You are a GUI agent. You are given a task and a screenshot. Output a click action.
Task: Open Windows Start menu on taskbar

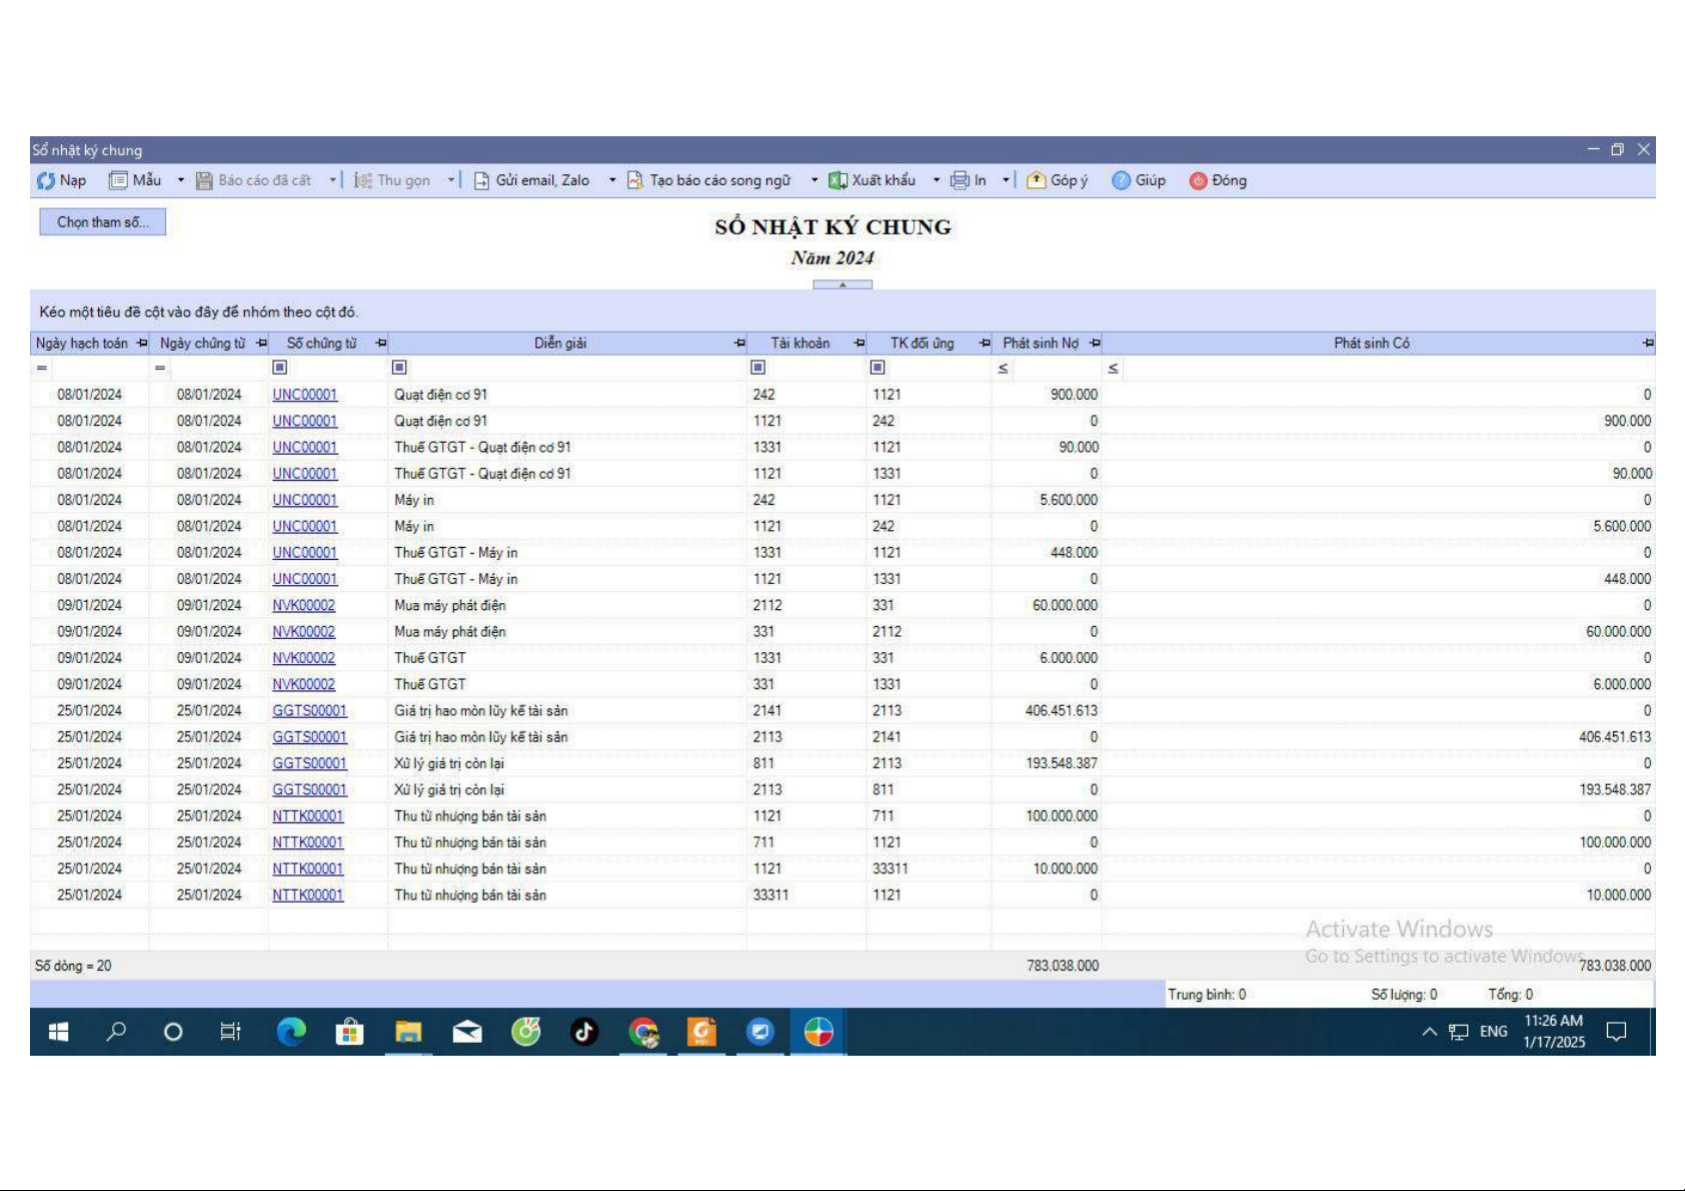(58, 1032)
